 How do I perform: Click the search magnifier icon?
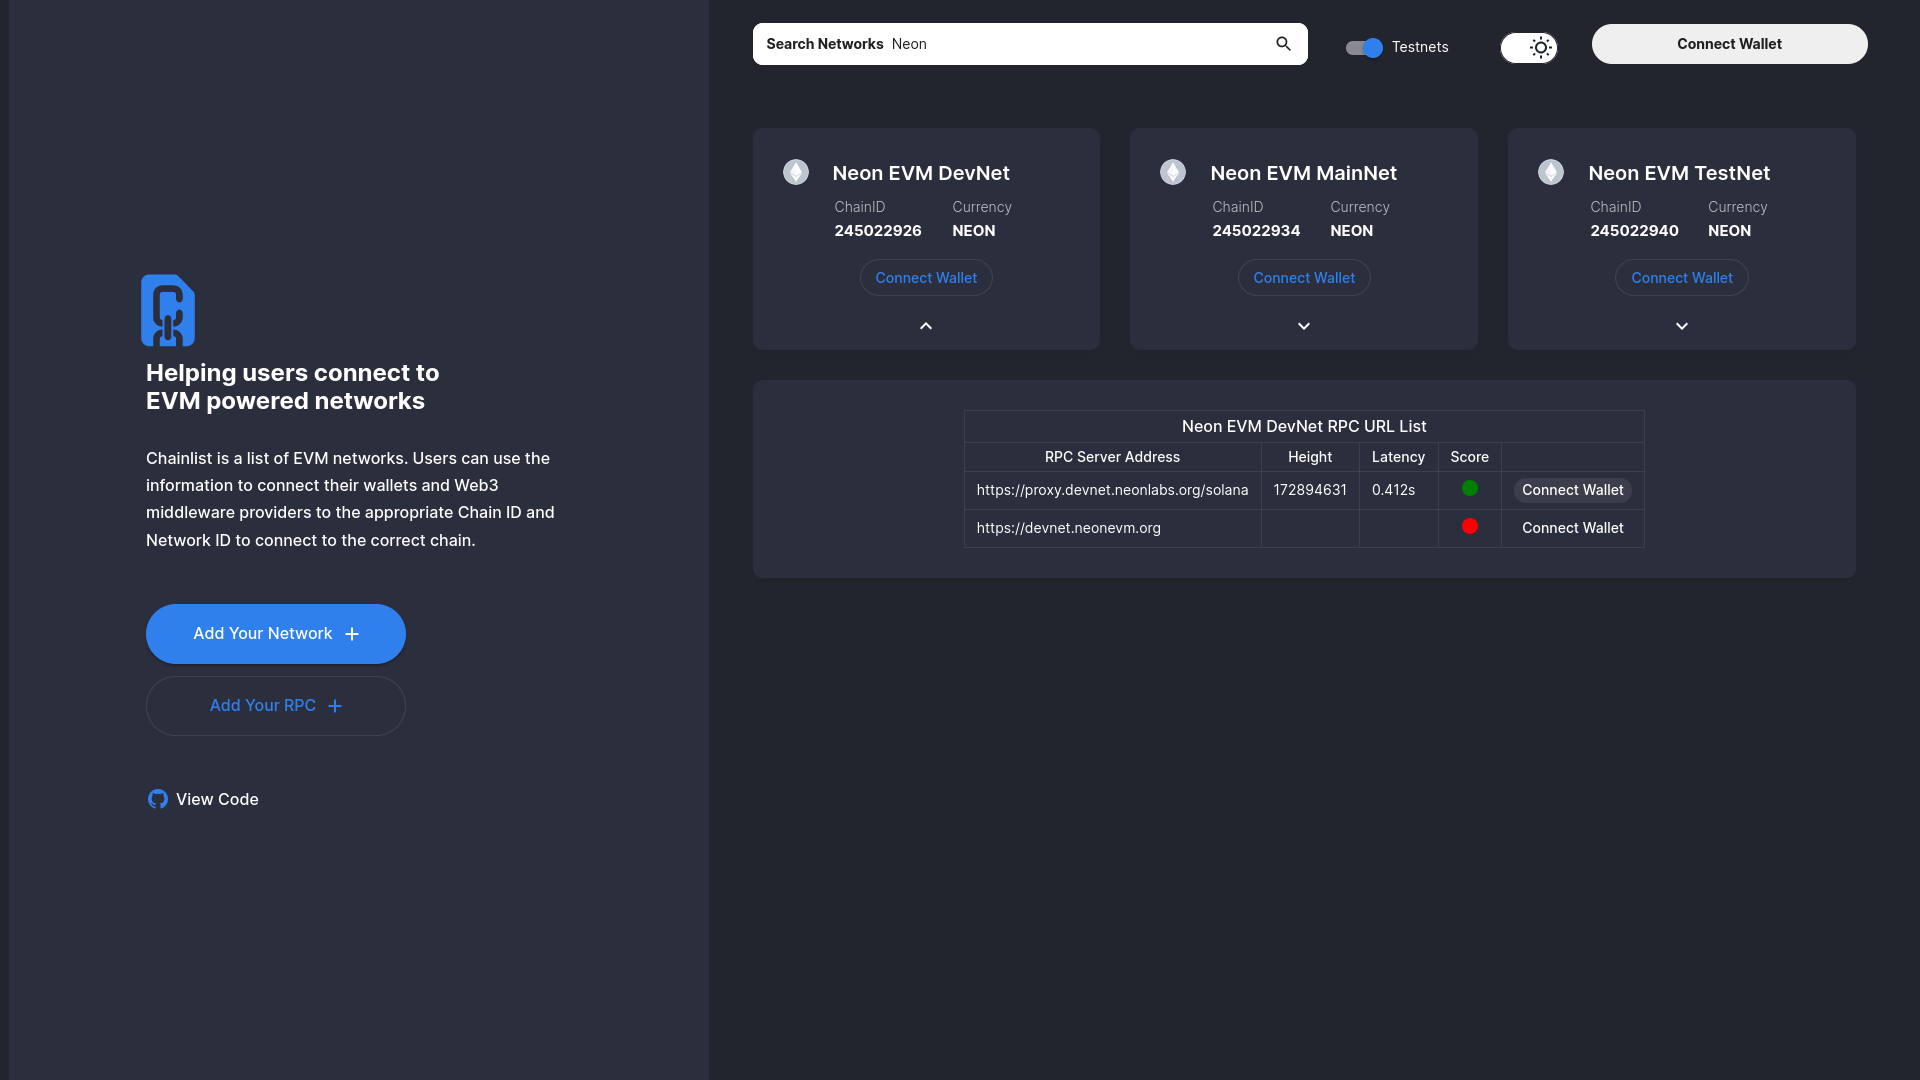point(1283,44)
